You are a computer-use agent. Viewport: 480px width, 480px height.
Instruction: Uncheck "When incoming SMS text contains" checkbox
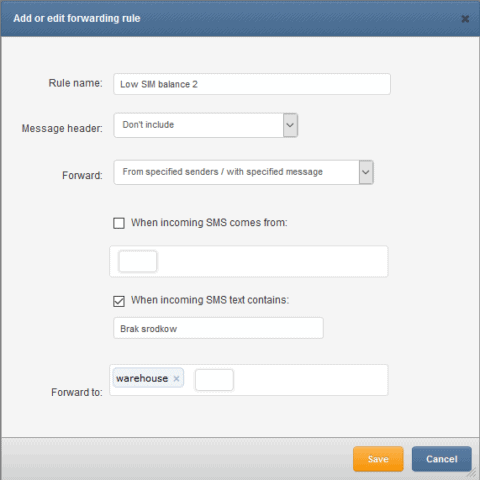point(119,301)
